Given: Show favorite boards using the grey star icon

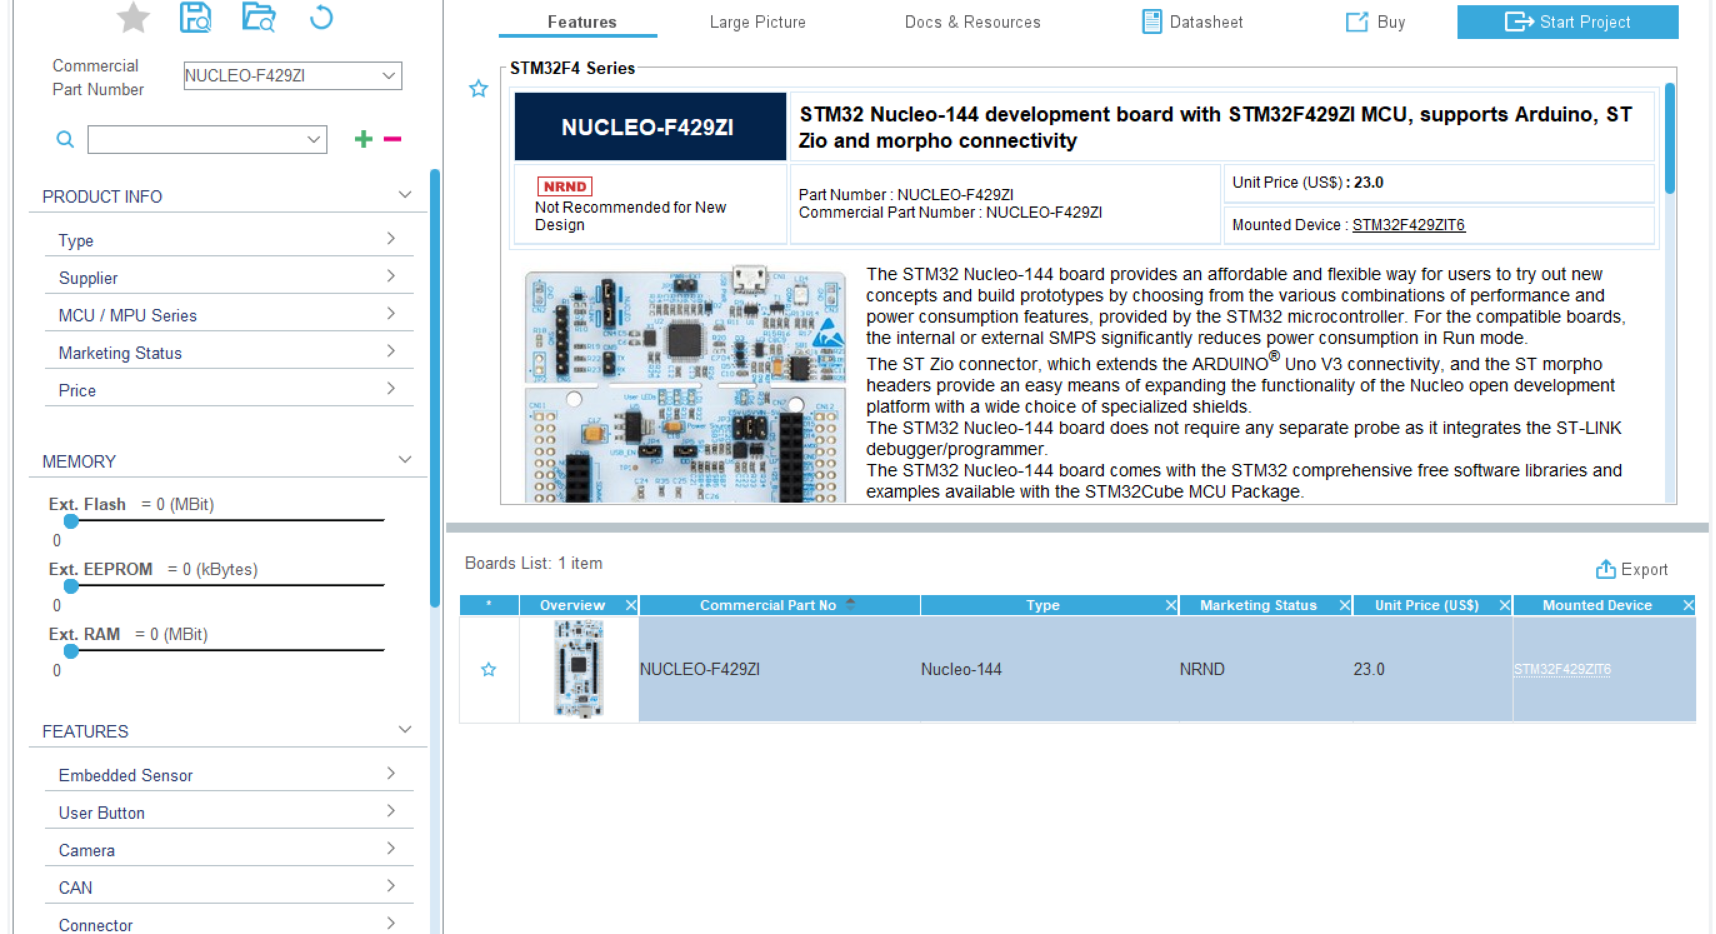Looking at the screenshot, I should tap(133, 17).
